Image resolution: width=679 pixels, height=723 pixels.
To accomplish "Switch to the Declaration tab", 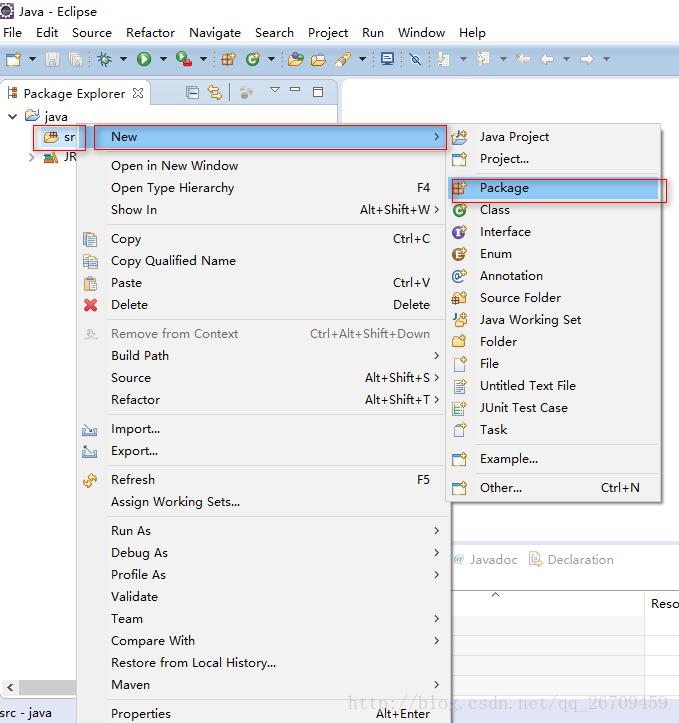I will (572, 560).
